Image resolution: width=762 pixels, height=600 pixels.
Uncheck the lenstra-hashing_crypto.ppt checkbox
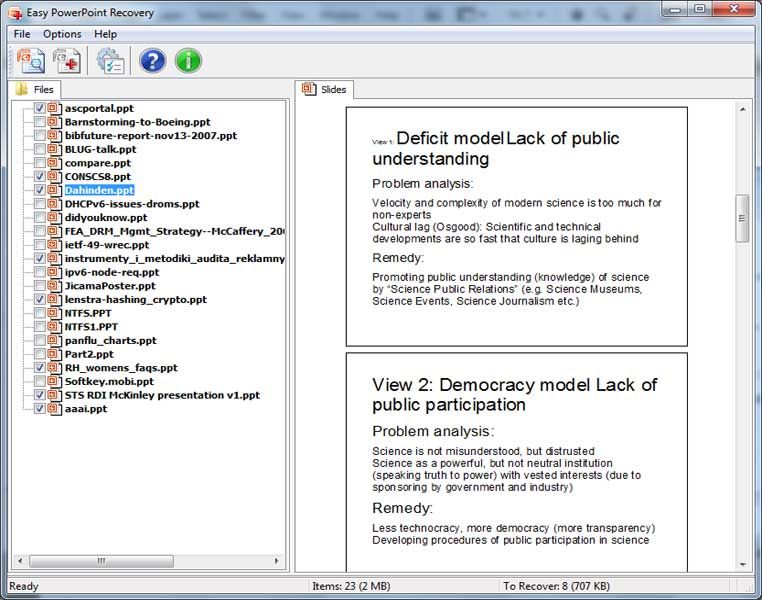[40, 299]
